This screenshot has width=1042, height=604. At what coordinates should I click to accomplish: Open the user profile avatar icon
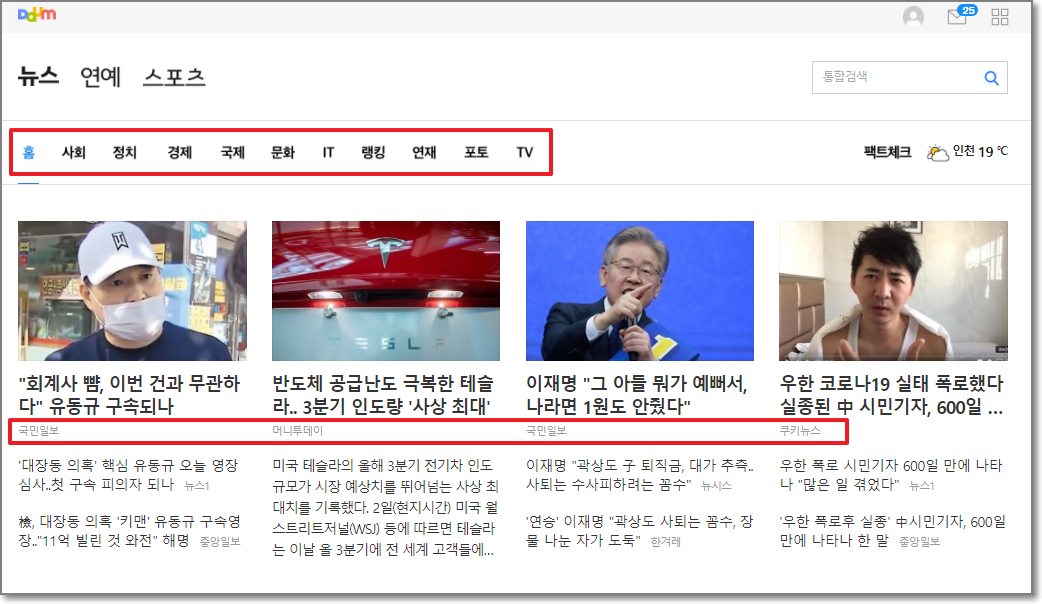tap(913, 16)
